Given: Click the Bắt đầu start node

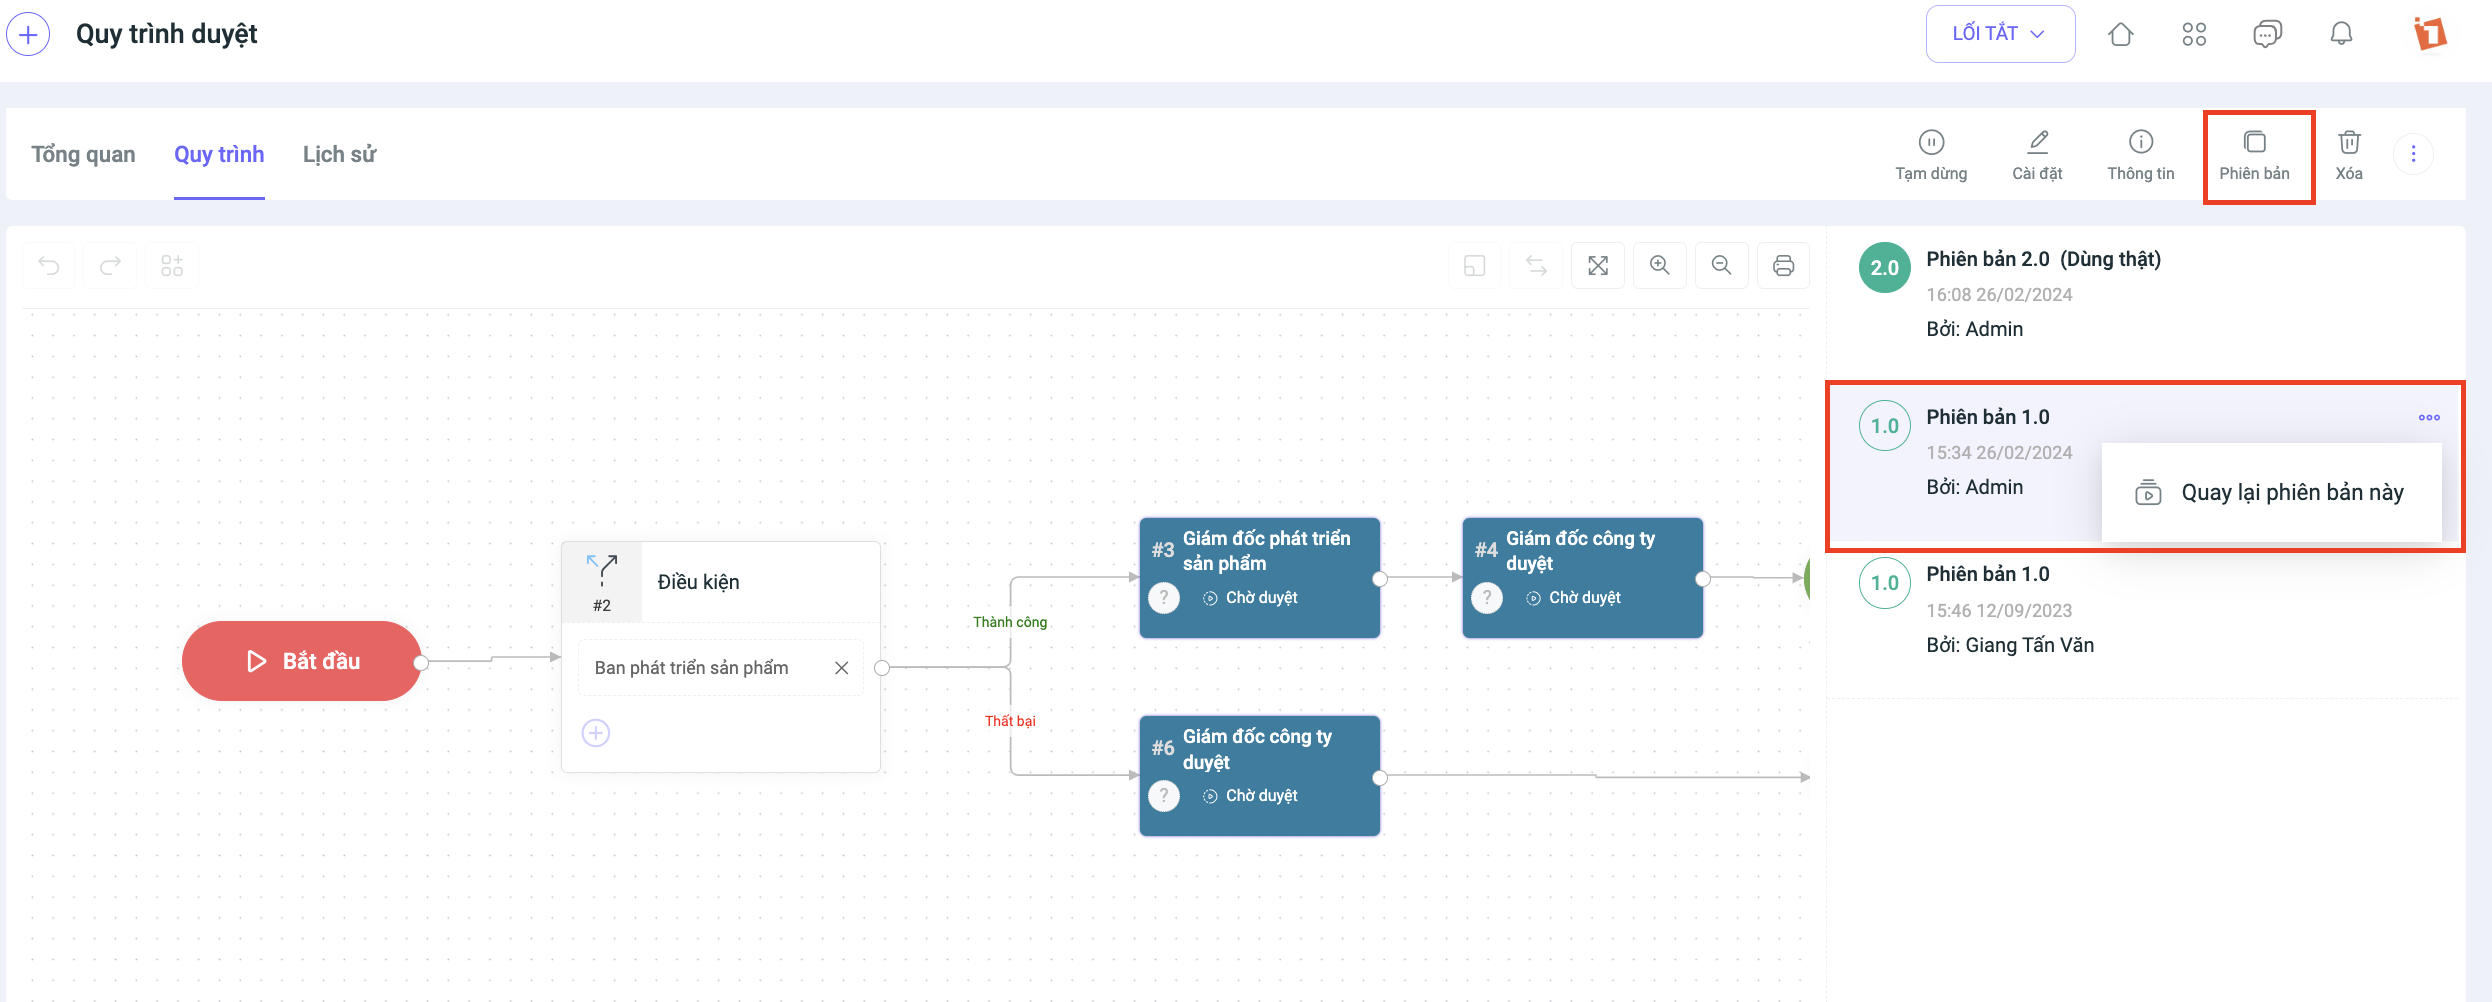Looking at the screenshot, I should click(x=301, y=661).
